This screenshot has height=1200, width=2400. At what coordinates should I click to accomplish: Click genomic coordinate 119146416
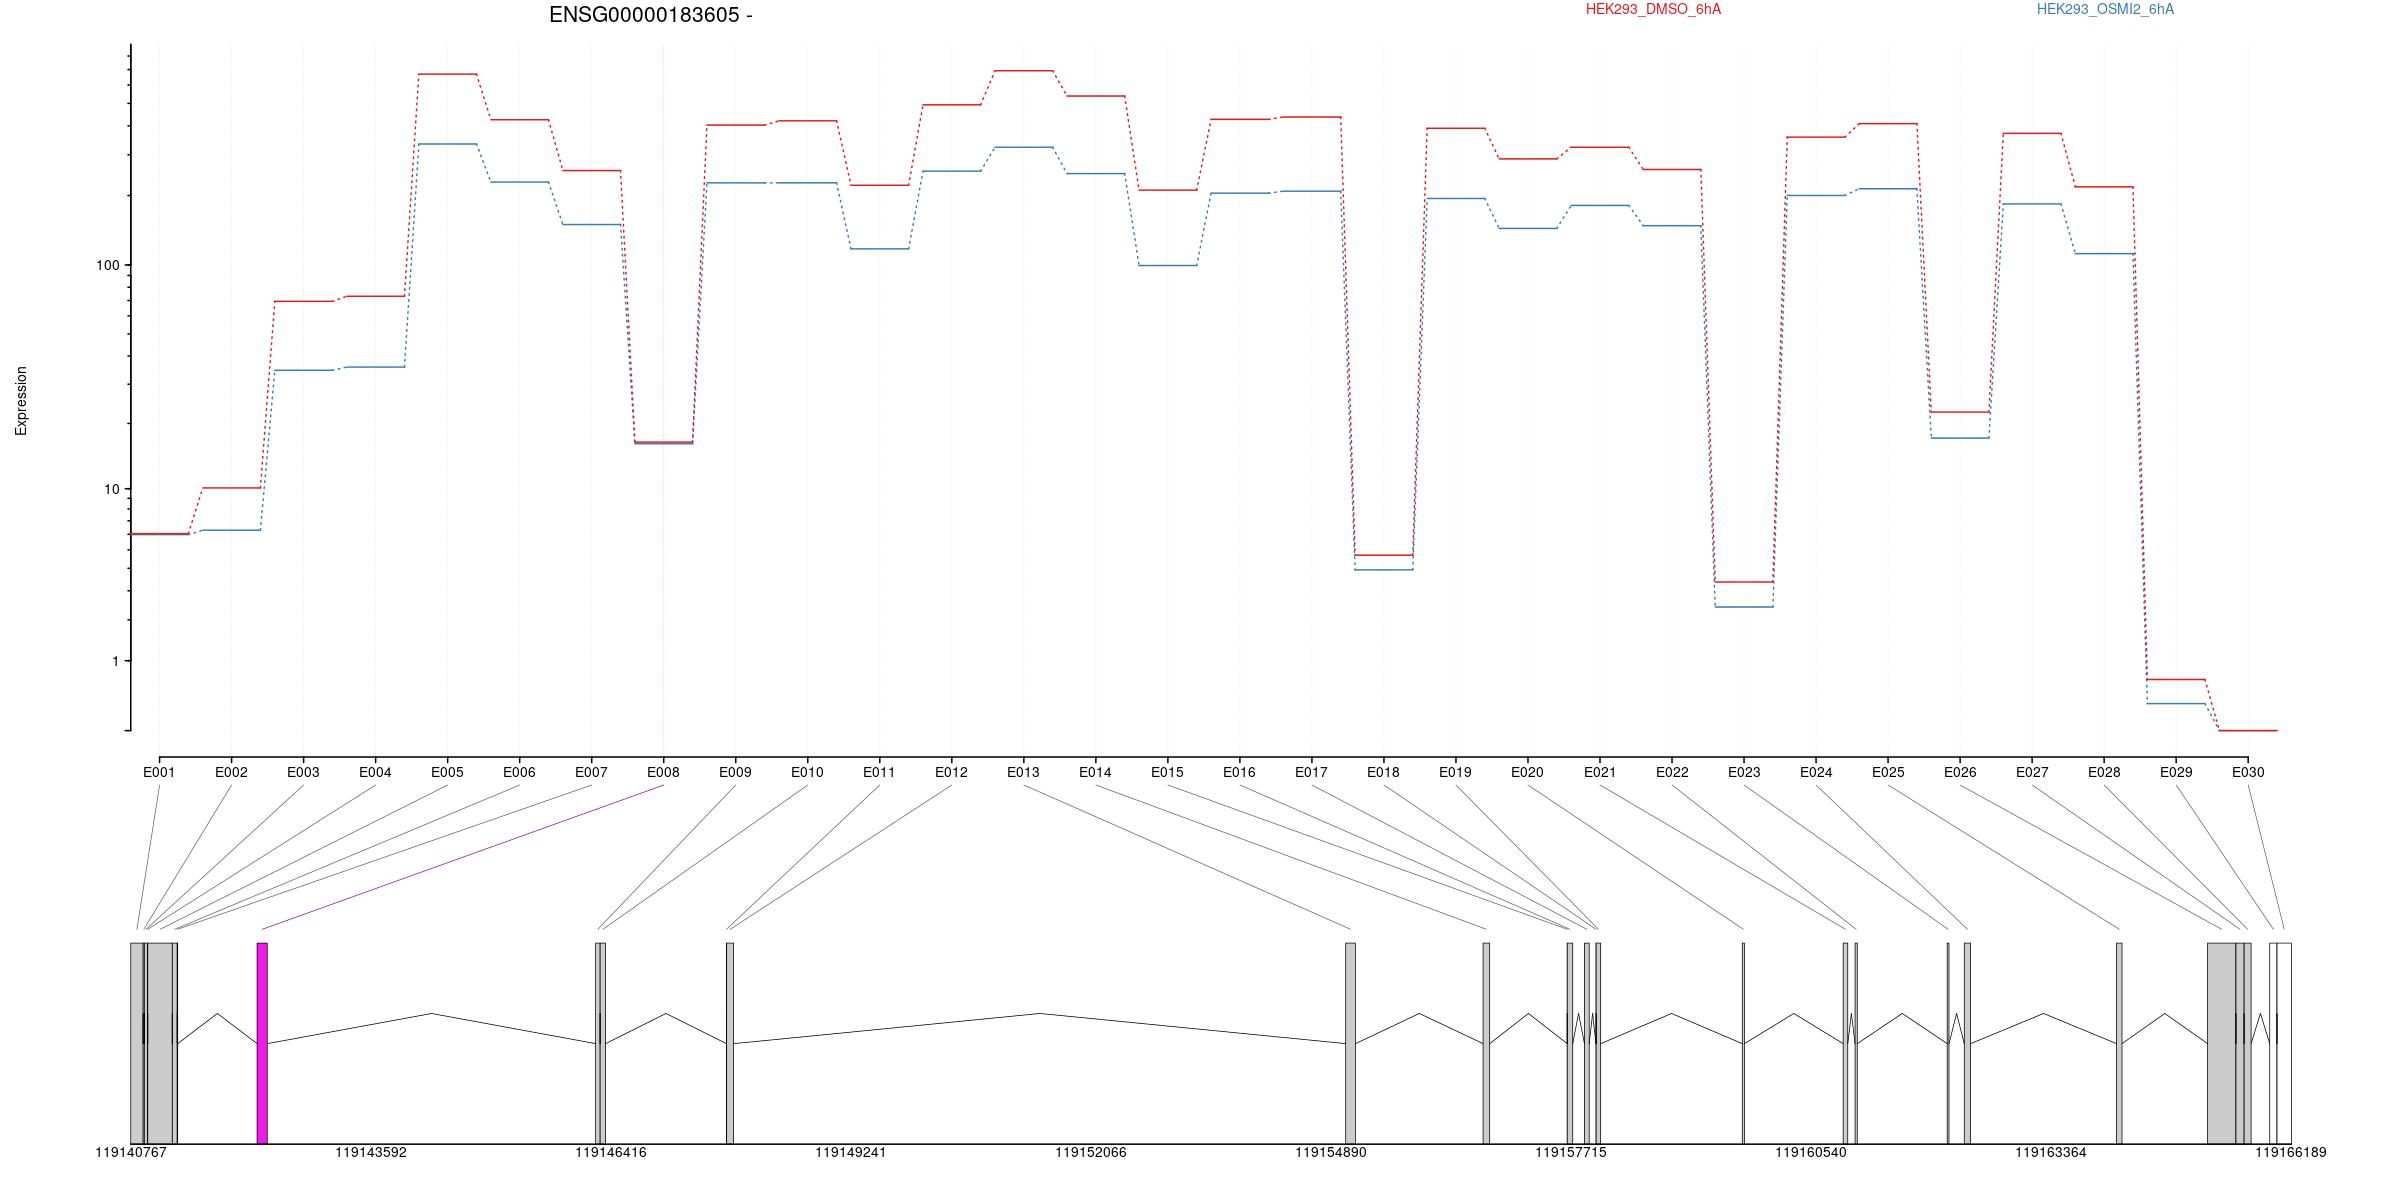coord(611,1153)
